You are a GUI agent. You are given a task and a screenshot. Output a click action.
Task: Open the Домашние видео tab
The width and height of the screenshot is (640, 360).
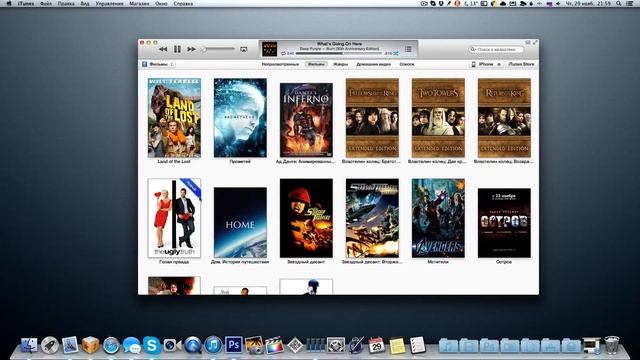[373, 64]
